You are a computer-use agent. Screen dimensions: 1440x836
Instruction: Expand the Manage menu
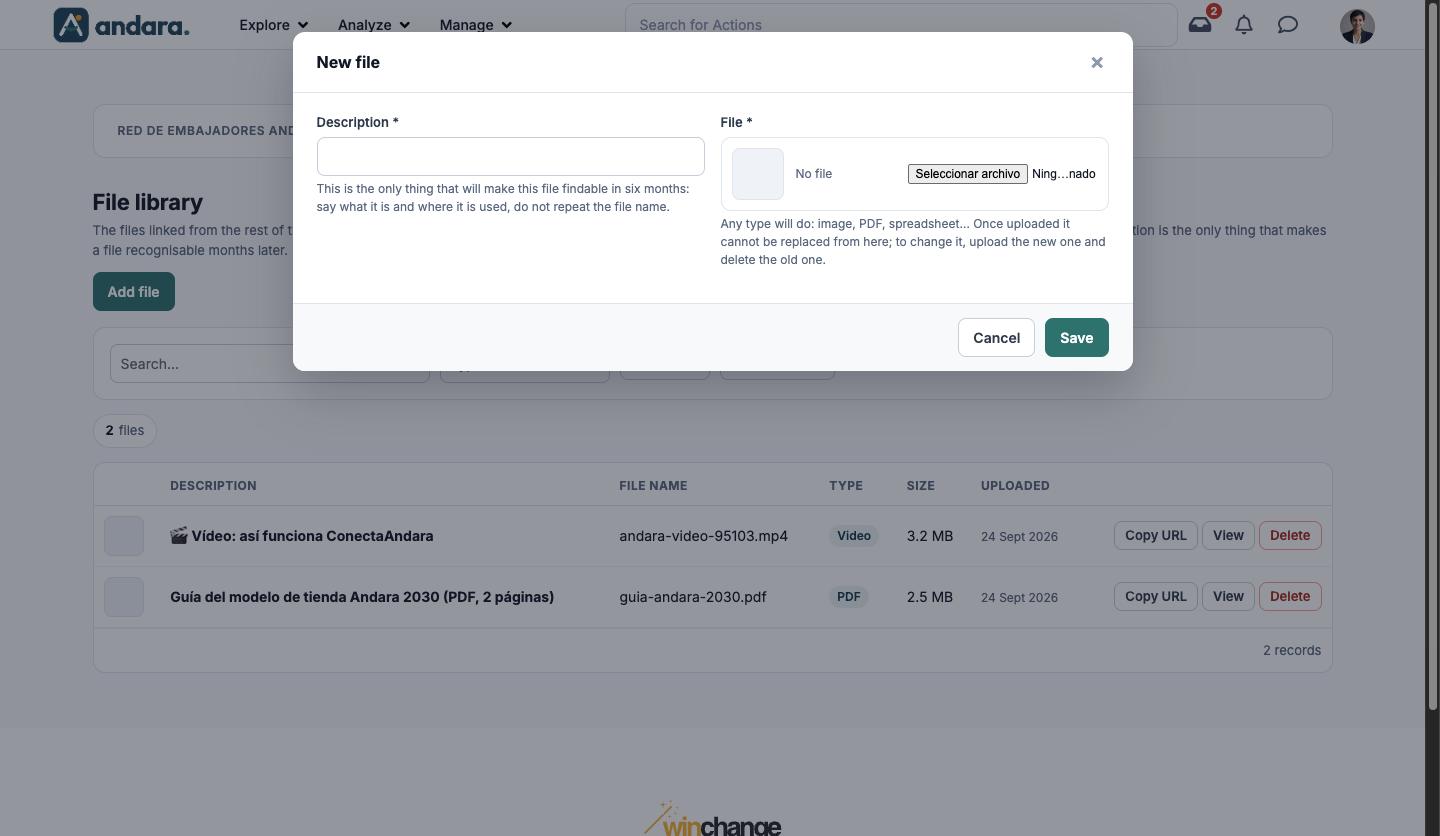[x=475, y=25]
